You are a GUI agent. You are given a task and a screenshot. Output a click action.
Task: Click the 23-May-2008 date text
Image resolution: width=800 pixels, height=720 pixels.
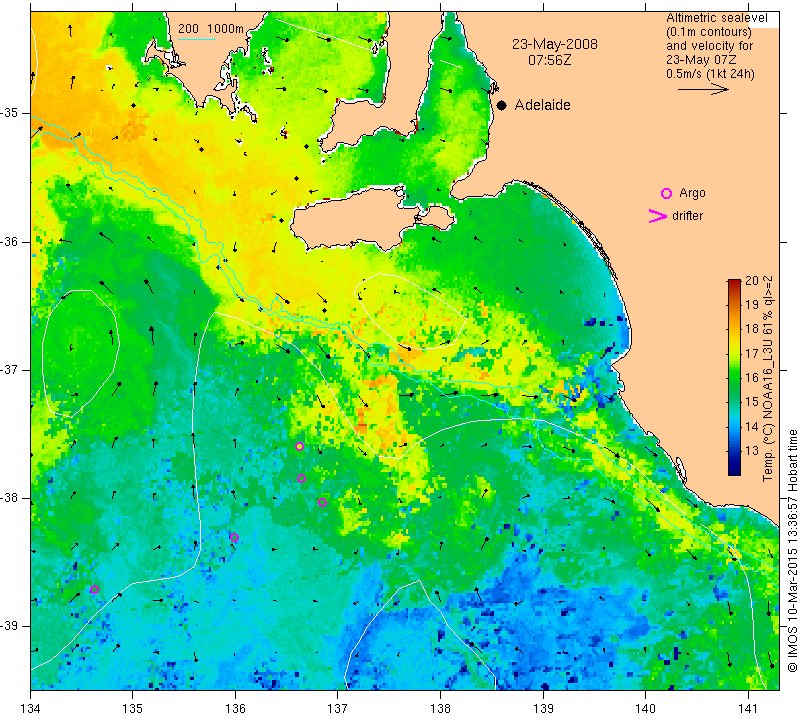pyautogui.click(x=555, y=44)
